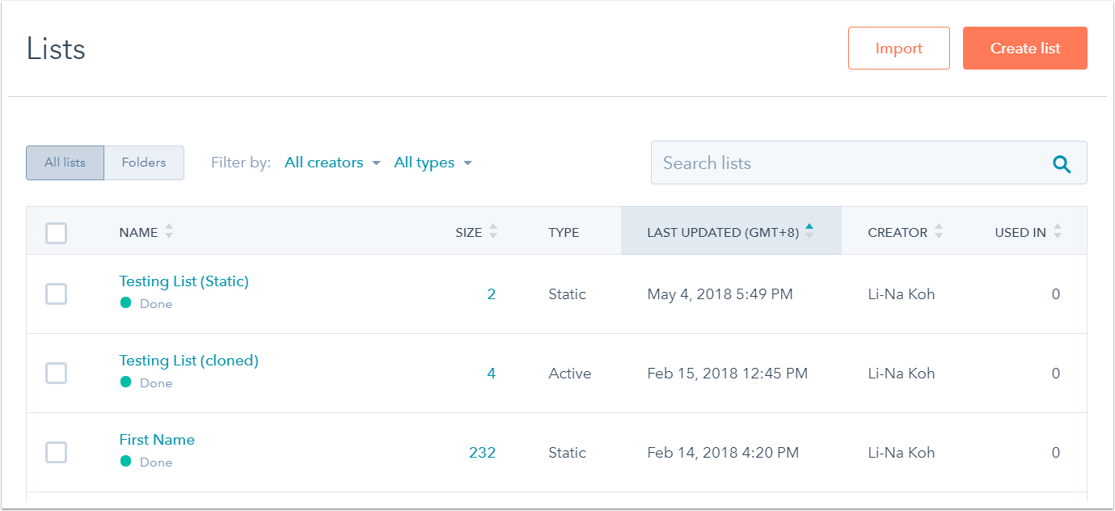1115x511 pixels.
Task: Sort by Creator column arrows
Action: (939, 232)
